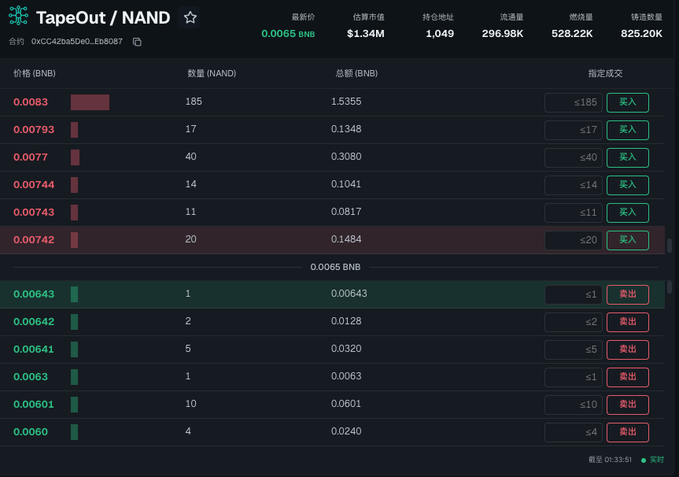Viewport: 679px width, 477px height.
Task: Buy at price 0.00743
Action: click(x=627, y=213)
